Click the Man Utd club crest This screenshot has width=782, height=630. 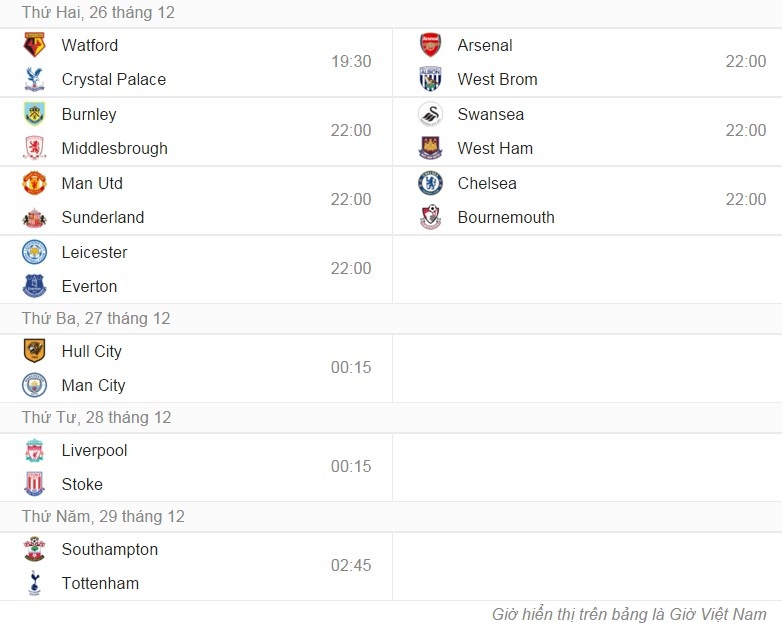34,183
